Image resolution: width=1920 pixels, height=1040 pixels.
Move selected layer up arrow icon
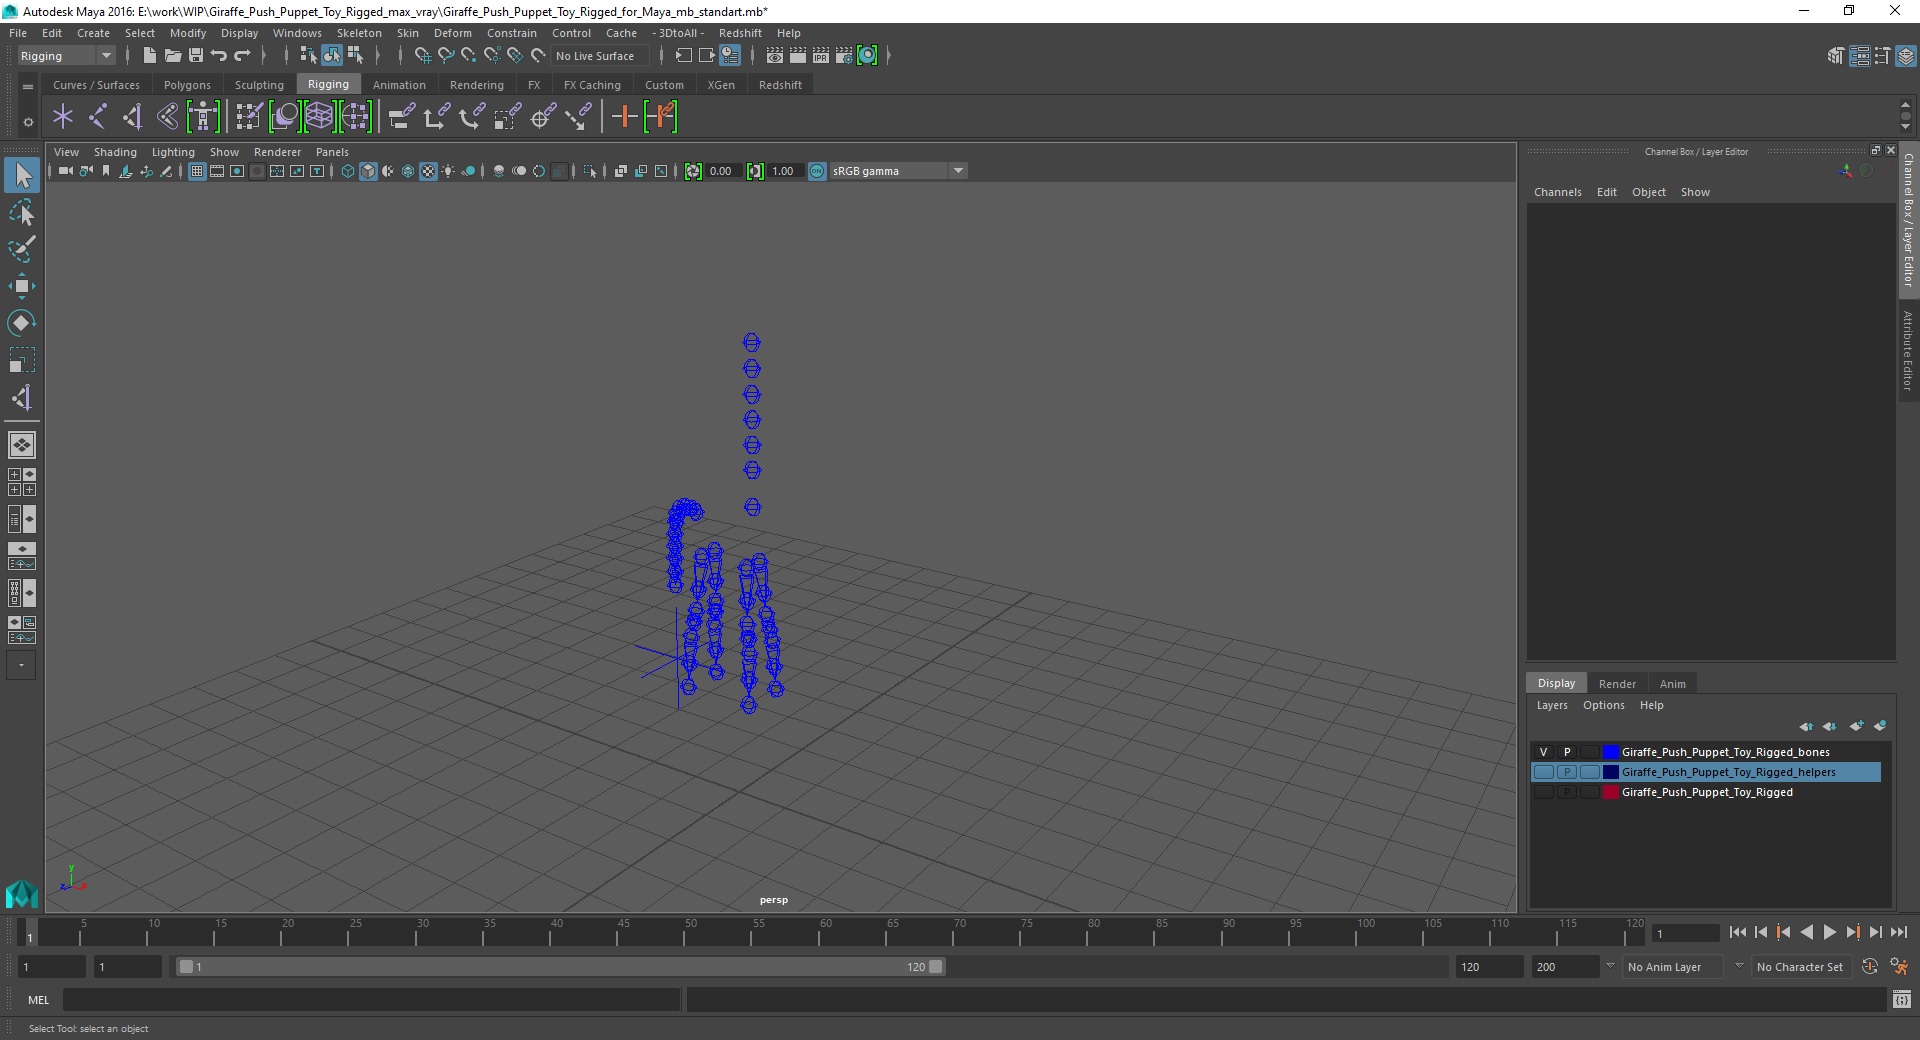pos(1806,726)
